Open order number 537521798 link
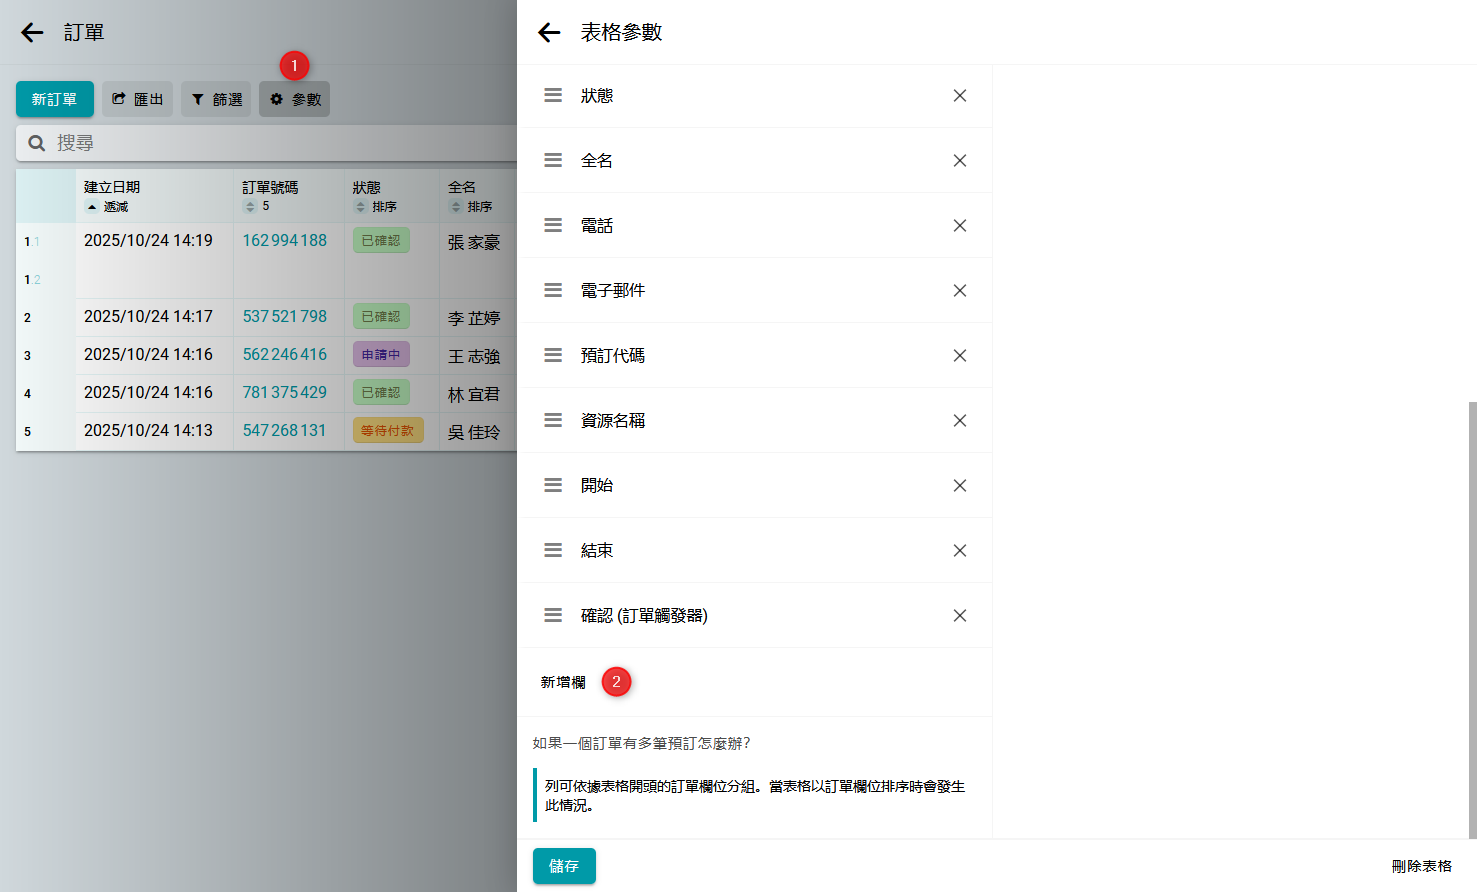 pos(285,317)
